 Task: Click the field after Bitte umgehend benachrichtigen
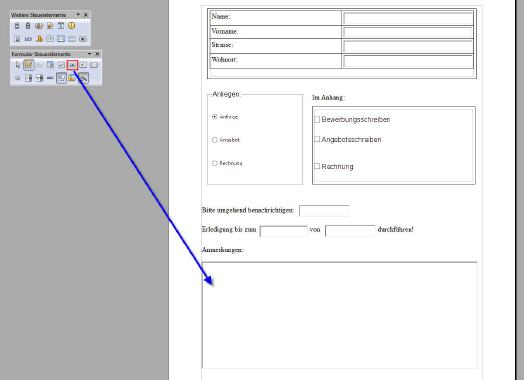324,211
